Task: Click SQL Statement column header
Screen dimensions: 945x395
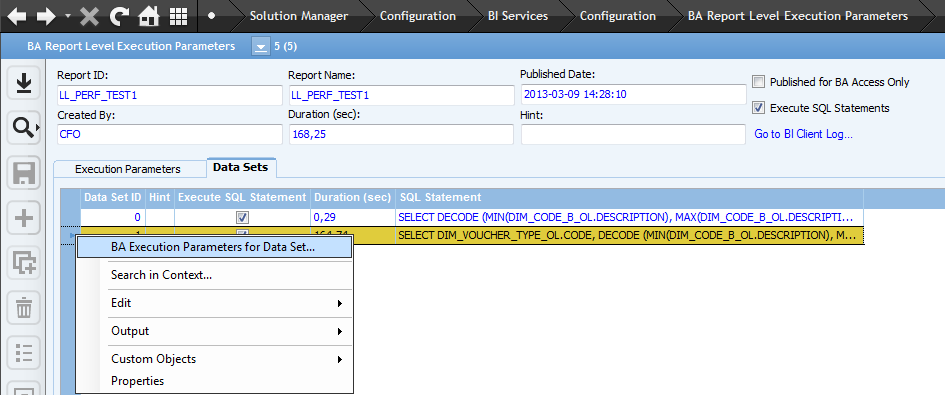Action: tap(629, 197)
